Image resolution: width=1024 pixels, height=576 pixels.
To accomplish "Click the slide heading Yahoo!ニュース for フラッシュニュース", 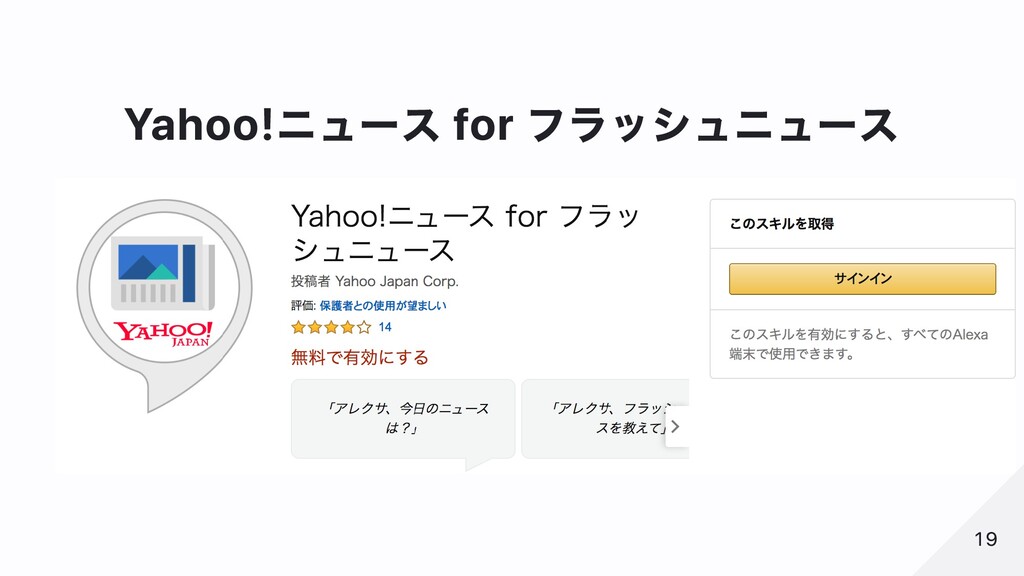I will pyautogui.click(x=510, y=125).
